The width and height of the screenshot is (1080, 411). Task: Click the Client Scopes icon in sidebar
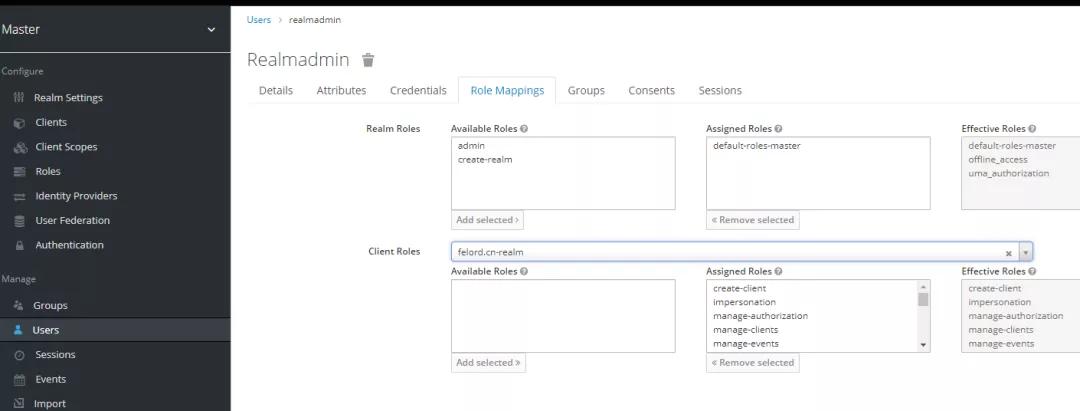19,147
